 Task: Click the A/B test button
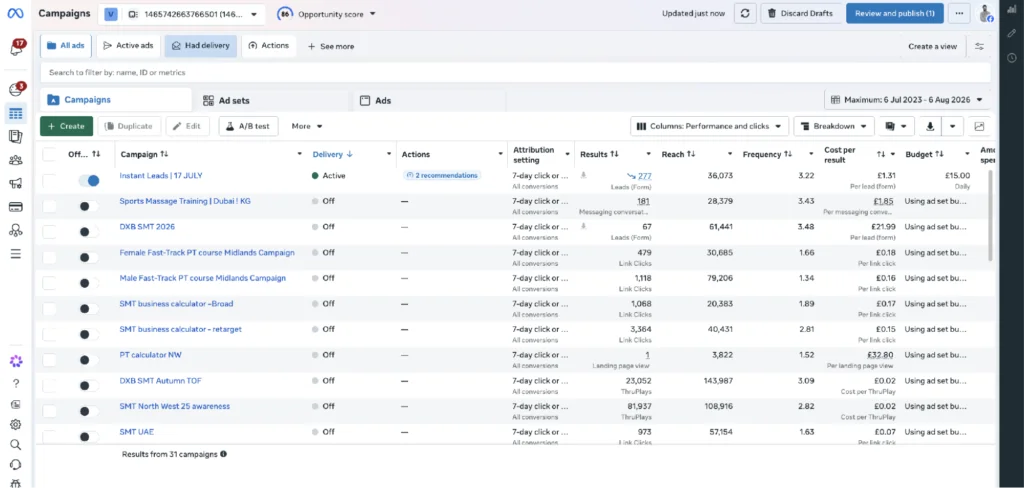pos(248,126)
